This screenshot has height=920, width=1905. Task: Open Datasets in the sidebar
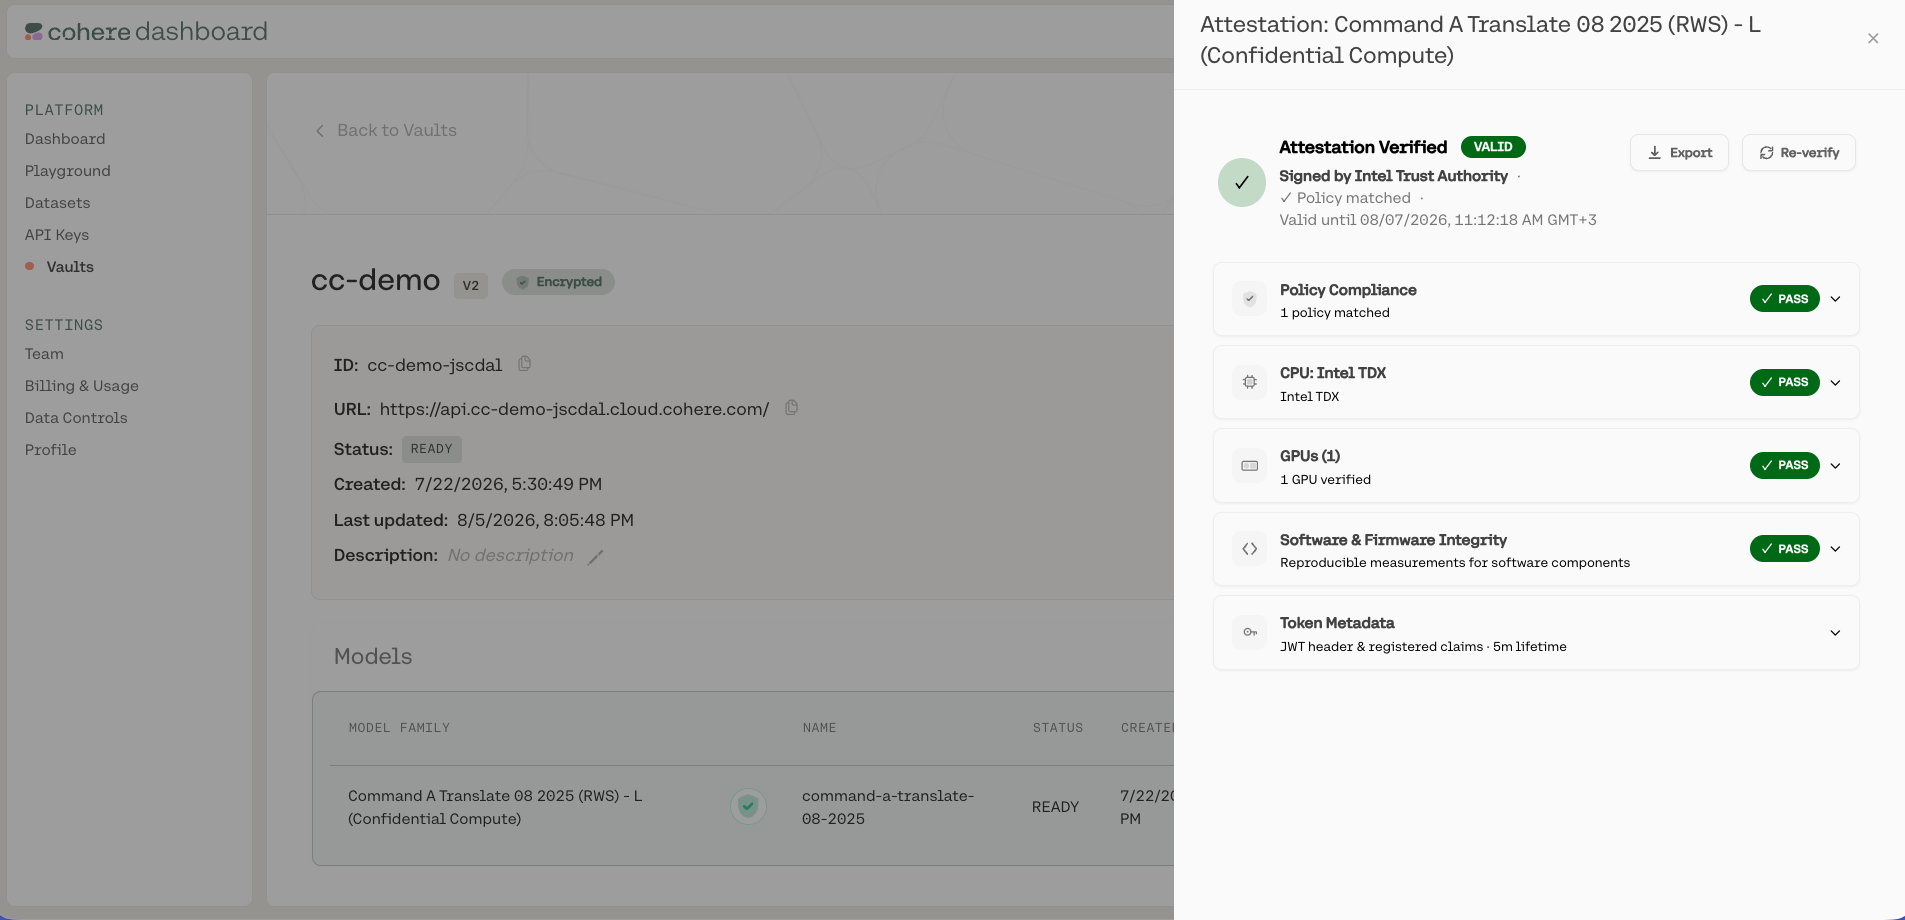coord(58,203)
